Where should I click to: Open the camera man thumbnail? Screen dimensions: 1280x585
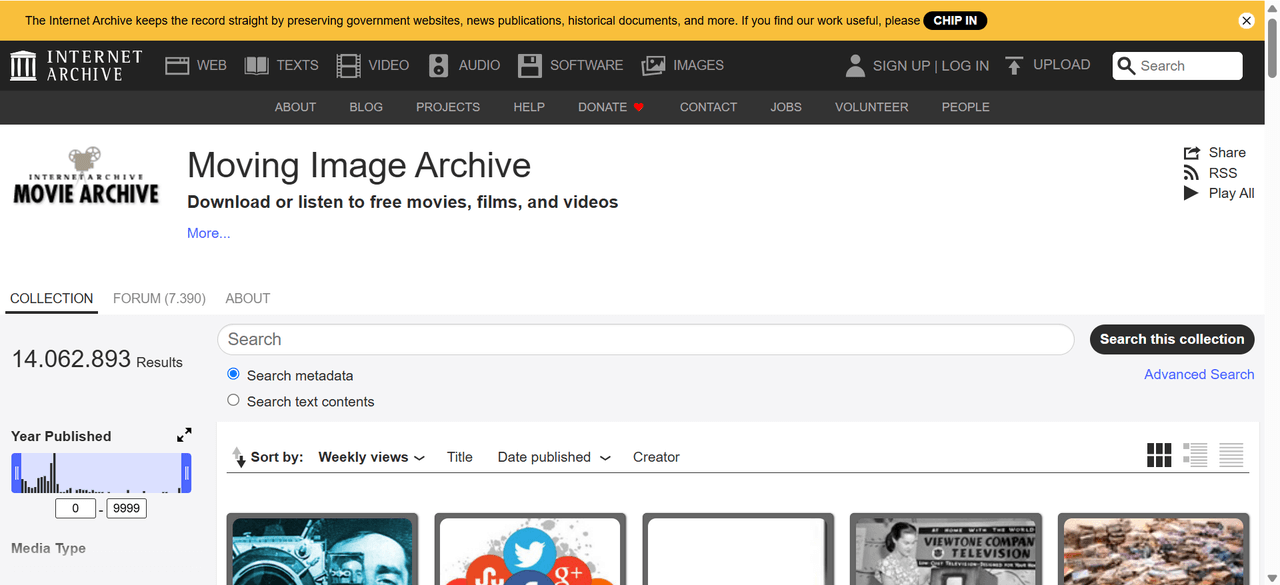322,549
